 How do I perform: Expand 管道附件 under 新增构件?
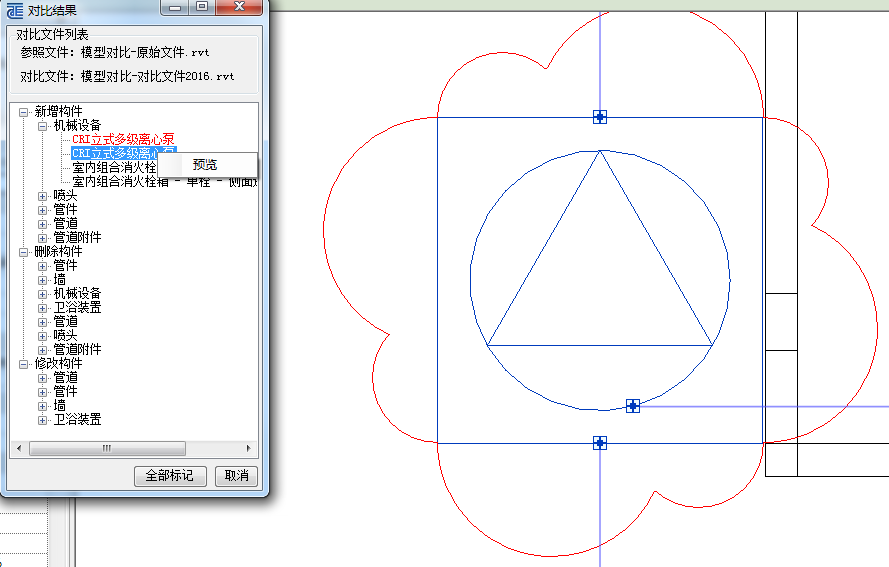(x=43, y=238)
